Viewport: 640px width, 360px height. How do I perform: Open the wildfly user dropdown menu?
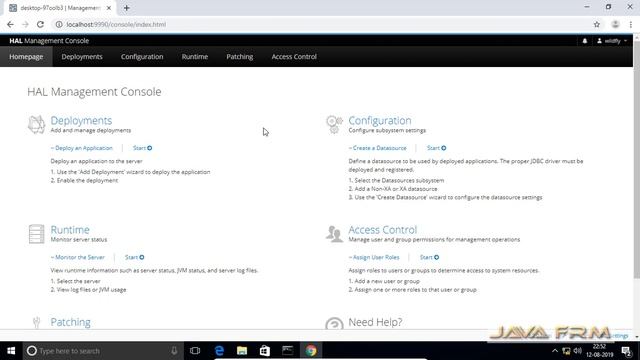pos(612,41)
